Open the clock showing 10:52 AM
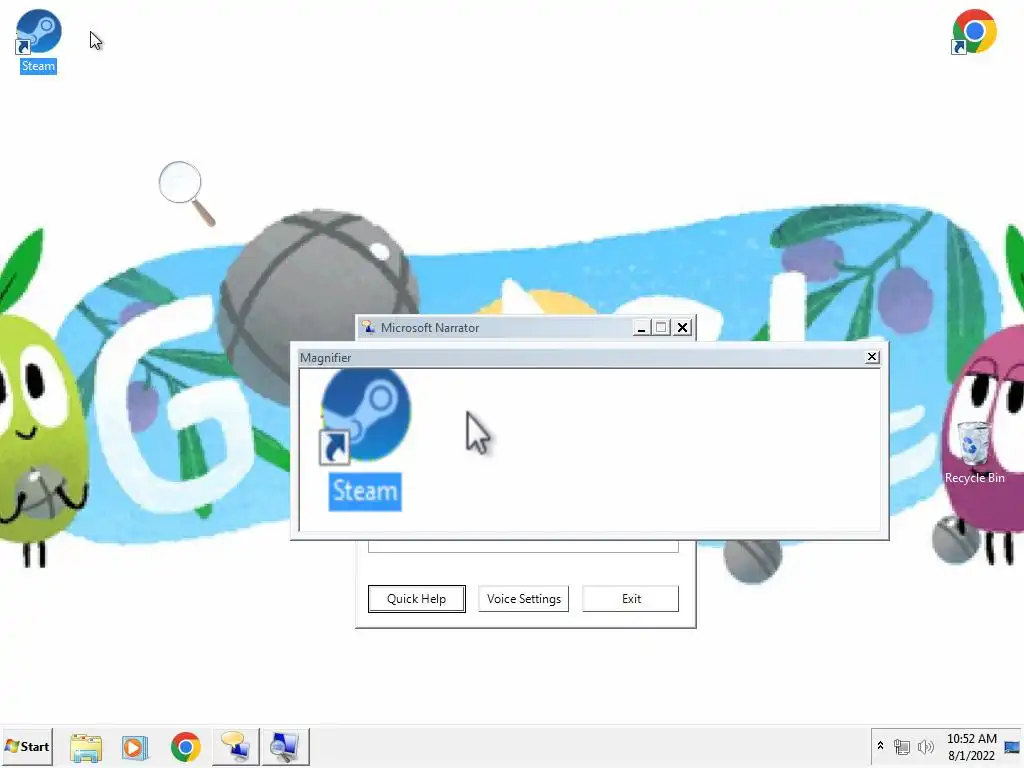 pyautogui.click(x=972, y=746)
